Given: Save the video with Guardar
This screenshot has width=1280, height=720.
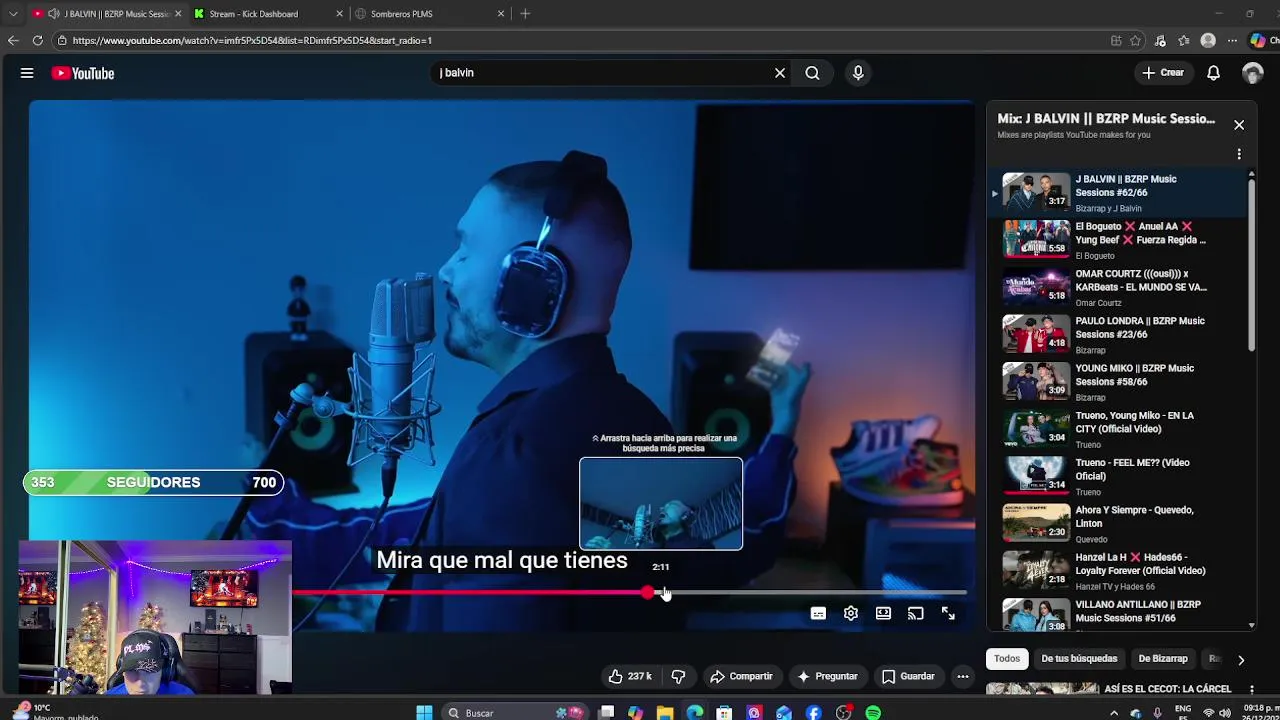Looking at the screenshot, I should click(908, 677).
